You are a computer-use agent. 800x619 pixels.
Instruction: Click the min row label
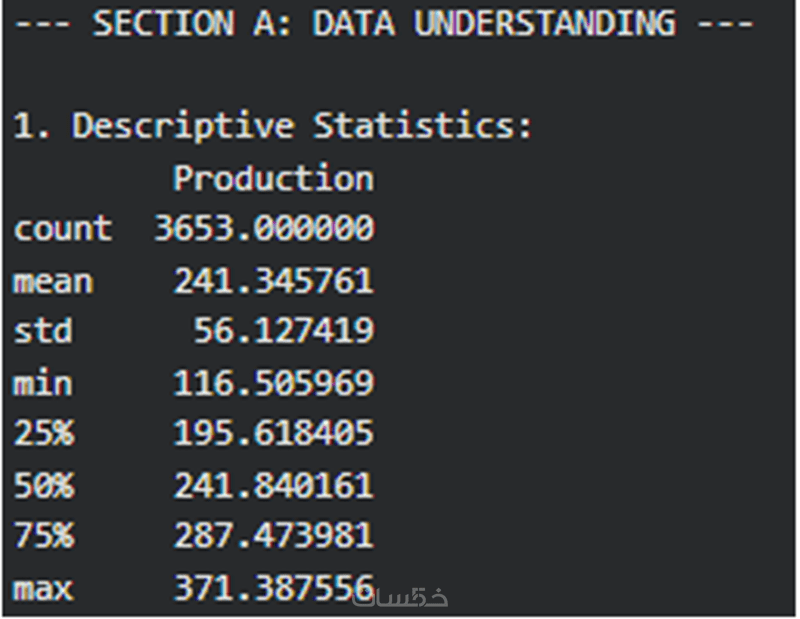(42, 383)
